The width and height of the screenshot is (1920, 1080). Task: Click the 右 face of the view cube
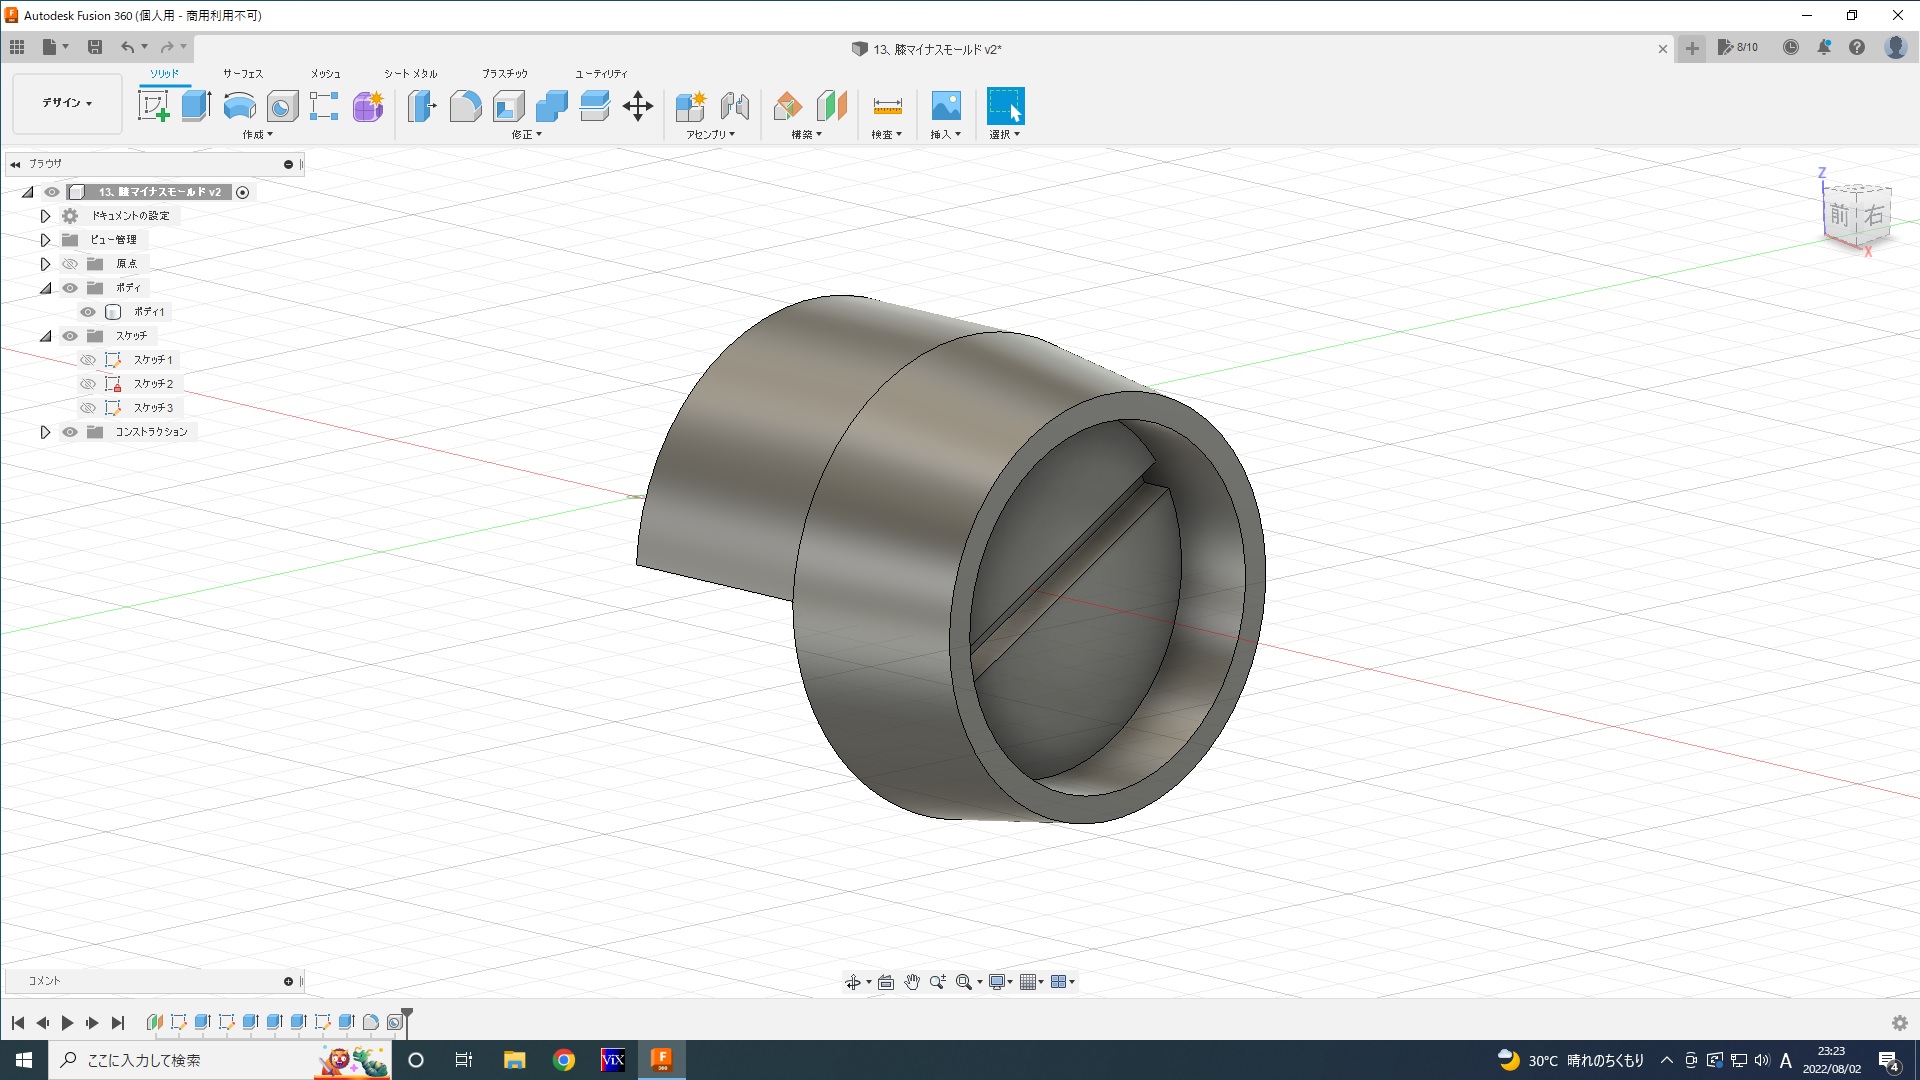[1873, 214]
